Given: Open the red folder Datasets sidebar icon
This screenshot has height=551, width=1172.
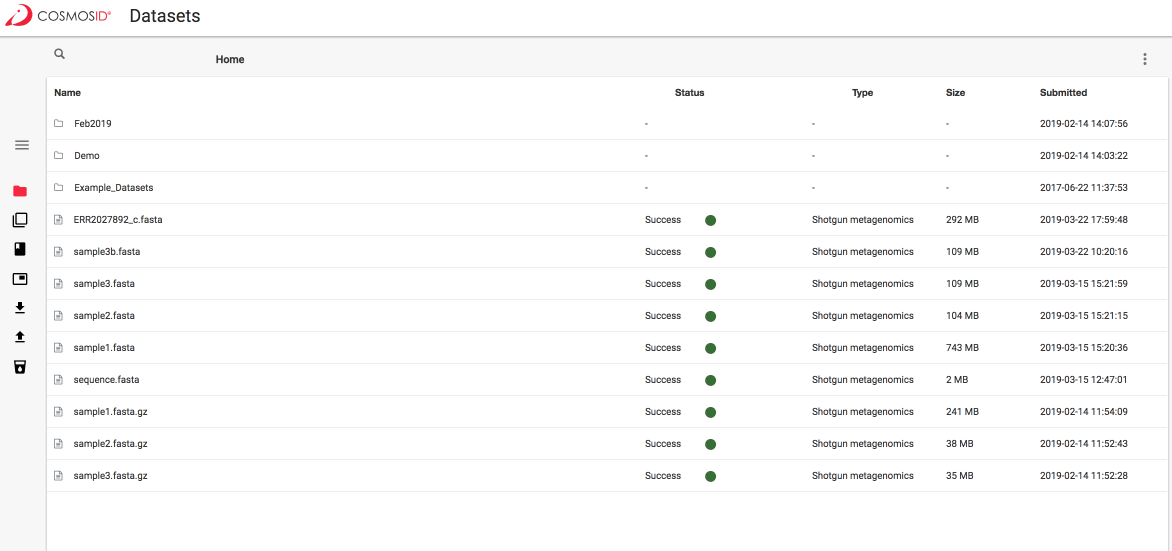Looking at the screenshot, I should [20, 191].
